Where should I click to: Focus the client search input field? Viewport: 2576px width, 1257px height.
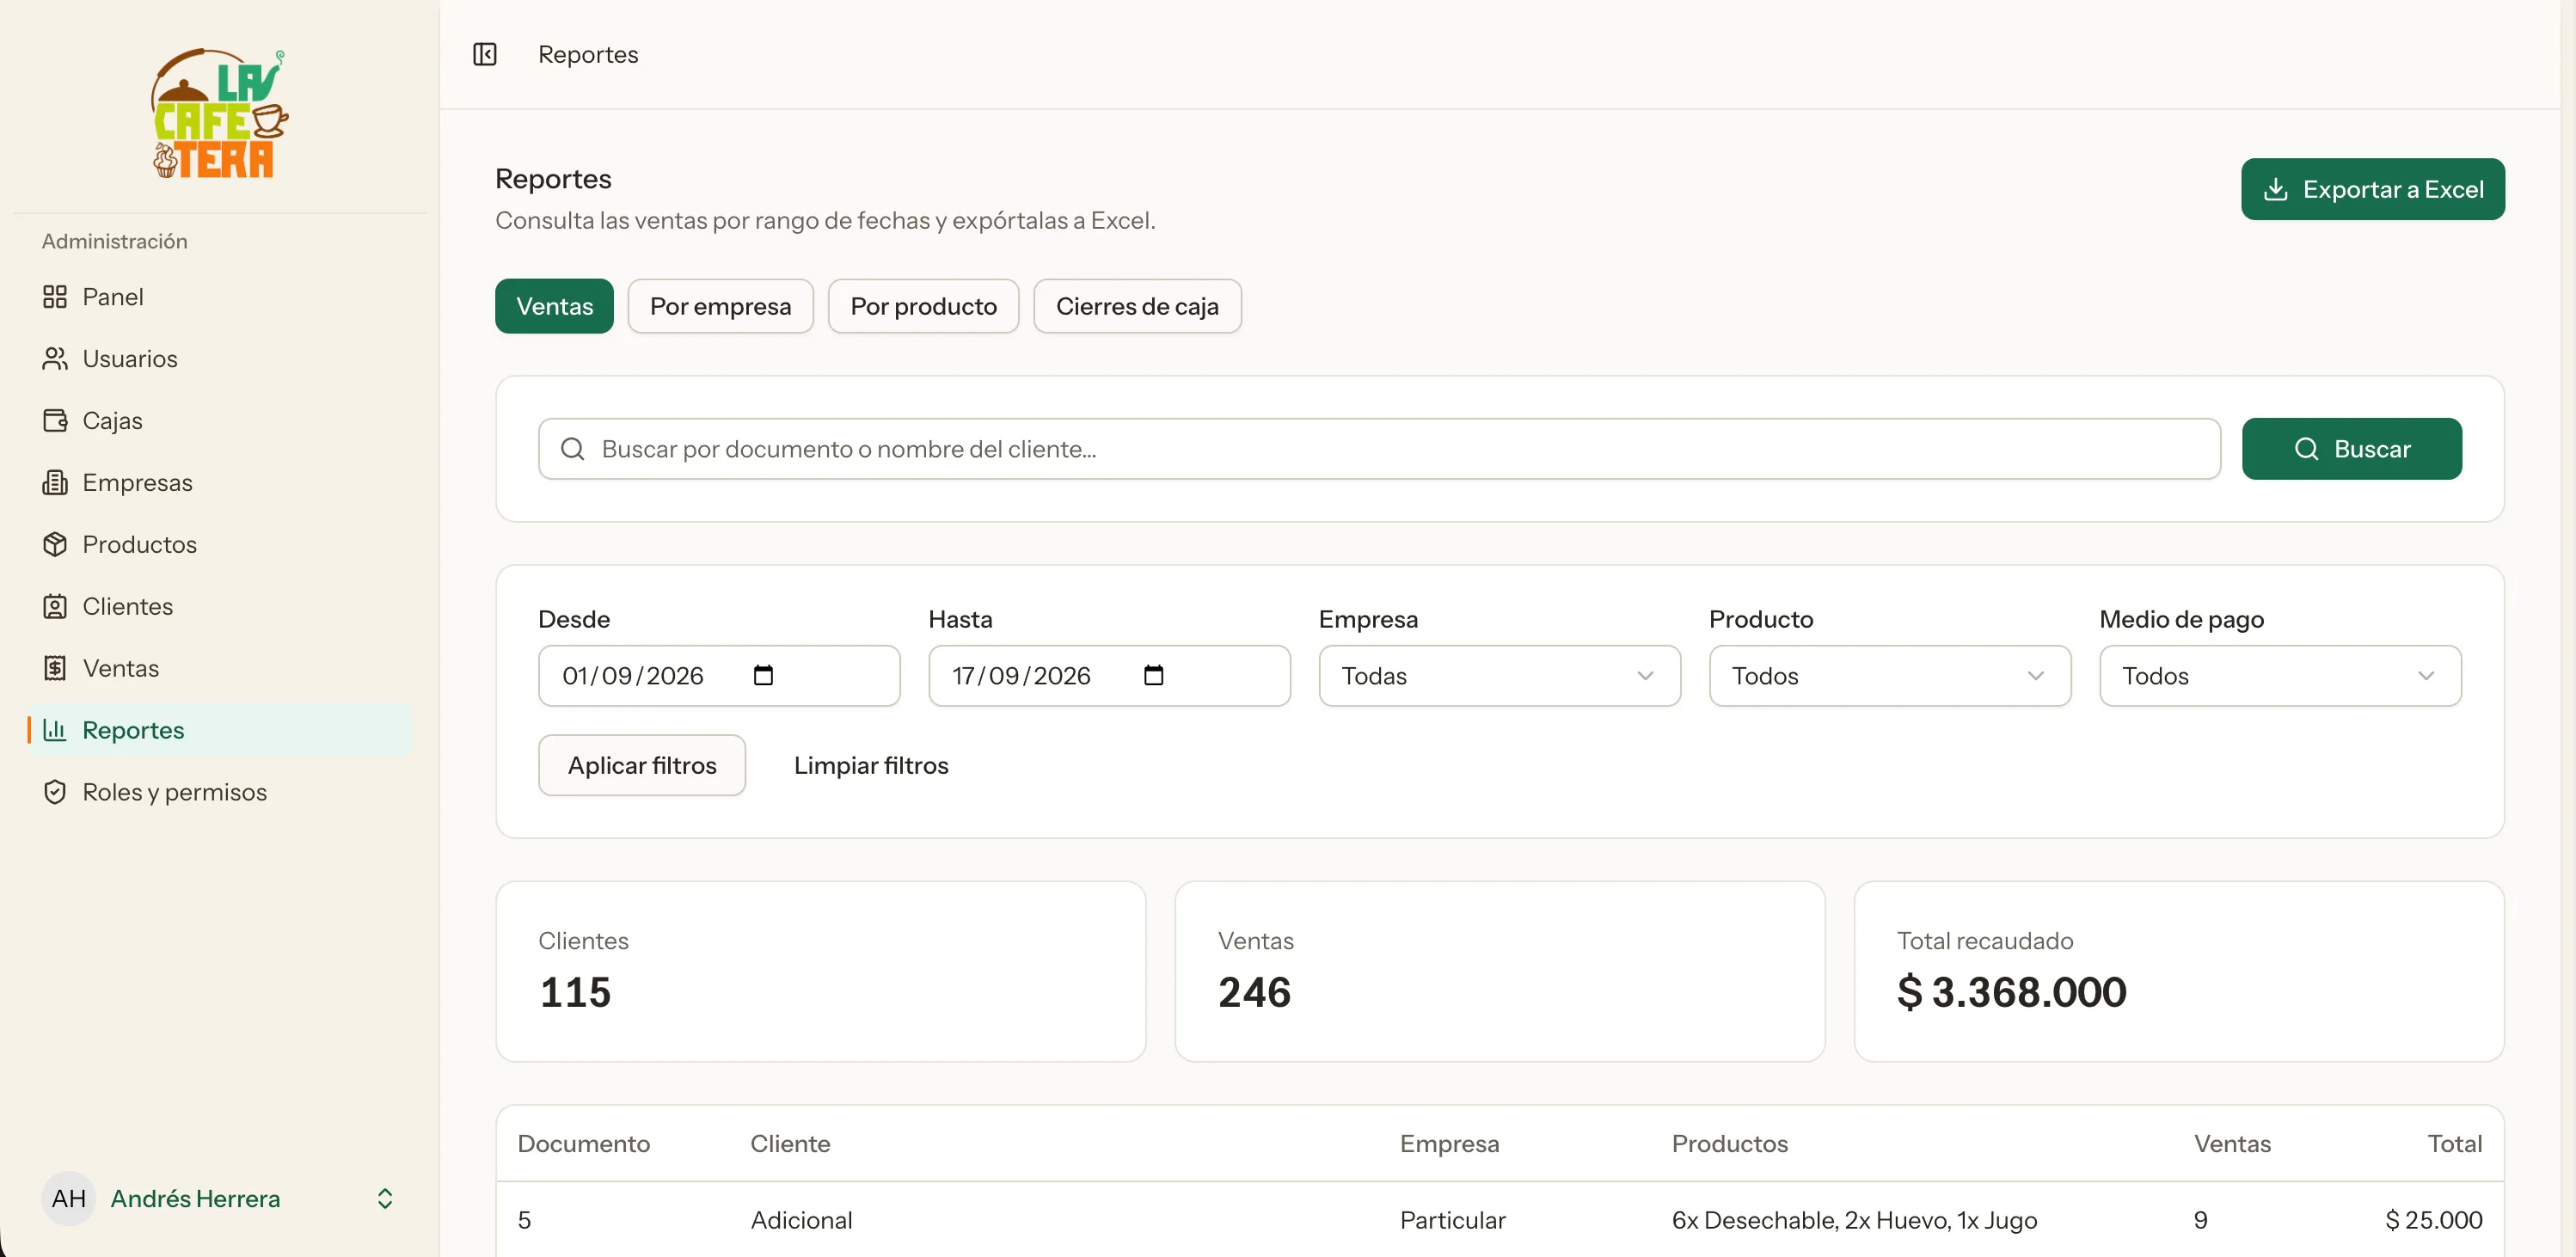tap(1379, 449)
